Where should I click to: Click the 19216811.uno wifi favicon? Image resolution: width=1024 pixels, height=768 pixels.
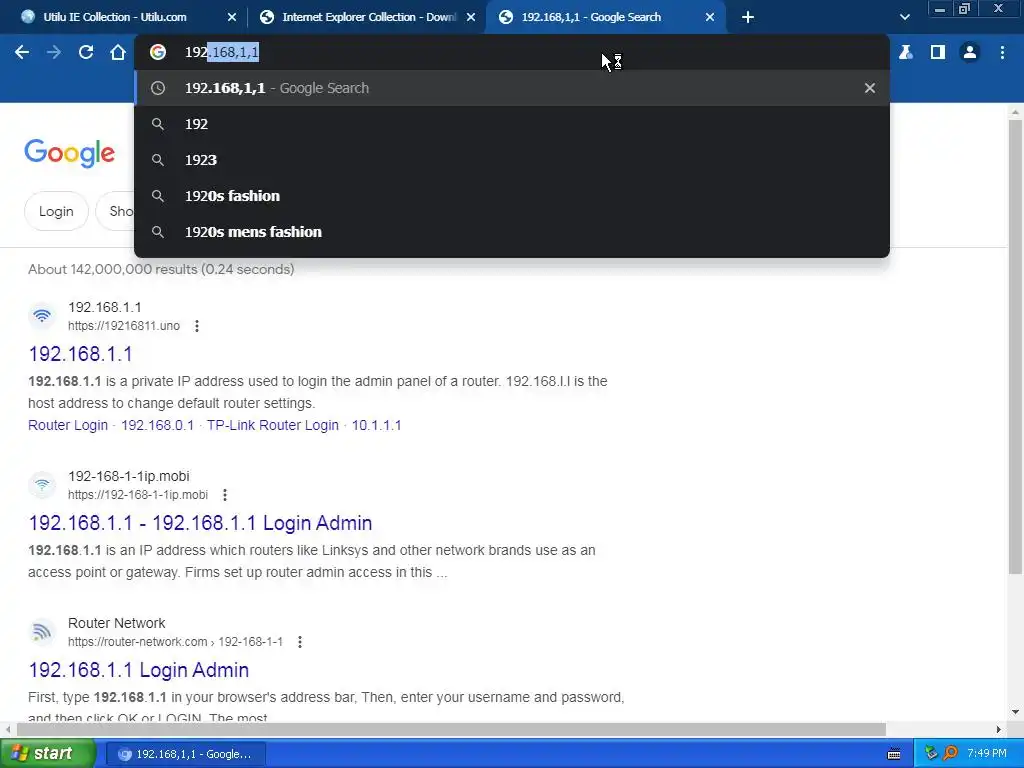42,316
